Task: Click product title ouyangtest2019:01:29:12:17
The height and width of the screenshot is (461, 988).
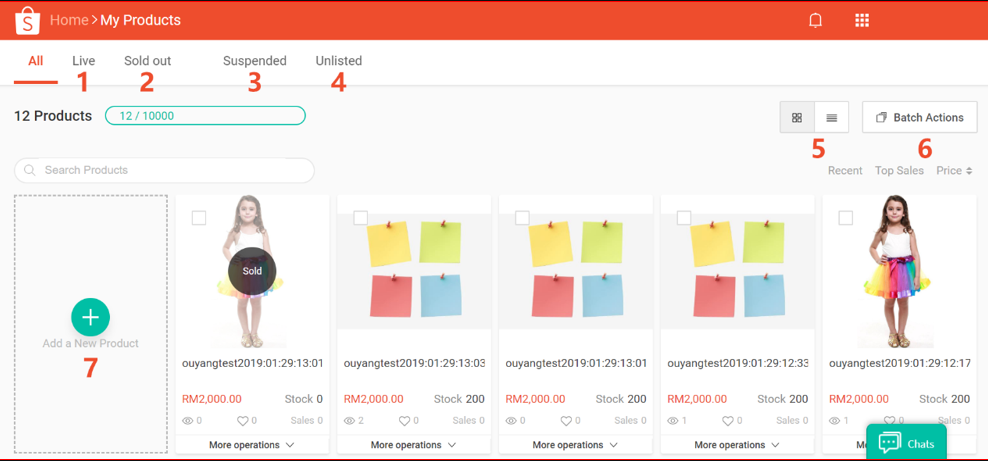Action: point(899,364)
